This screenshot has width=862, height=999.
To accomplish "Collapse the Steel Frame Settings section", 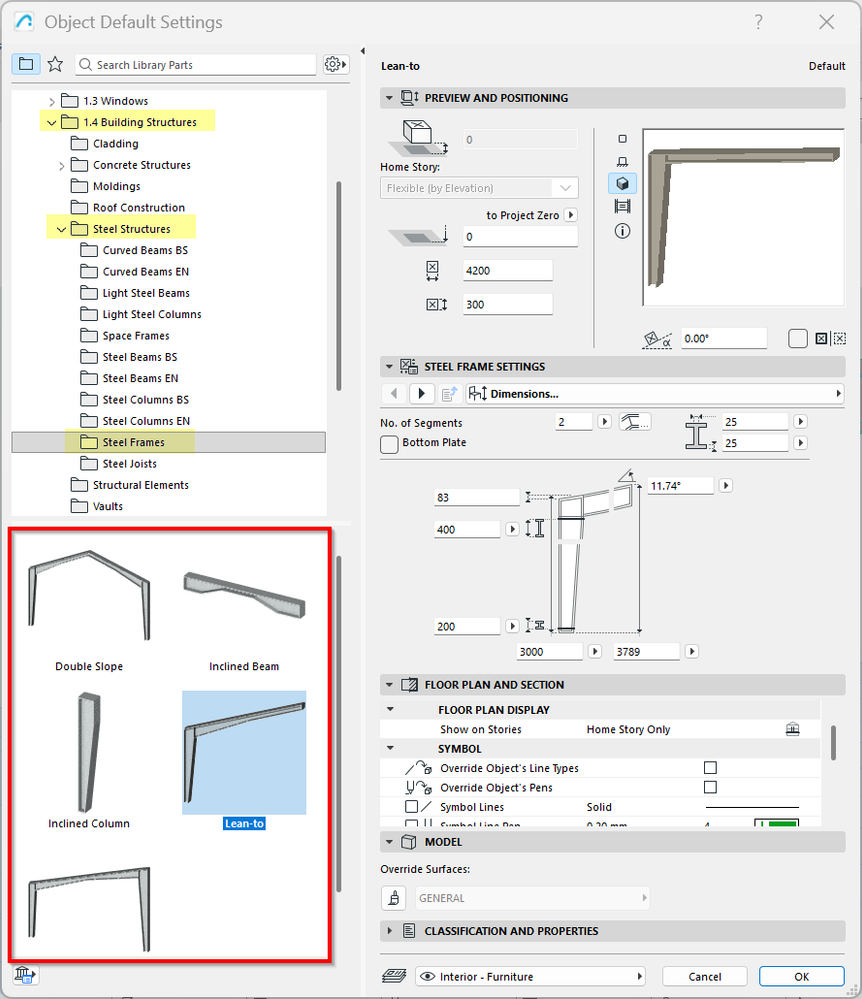I will (x=389, y=367).
